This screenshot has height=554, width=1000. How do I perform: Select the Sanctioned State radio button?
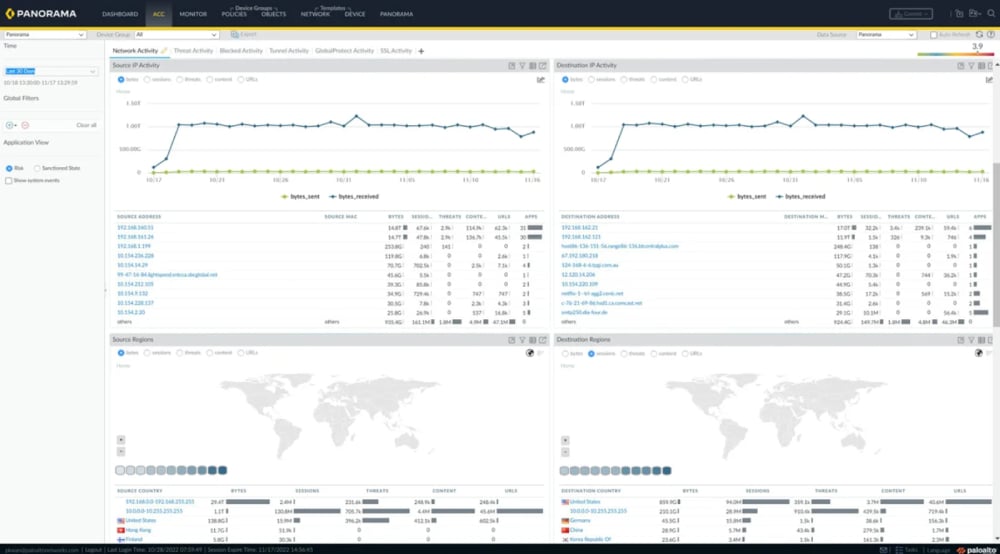click(36, 169)
